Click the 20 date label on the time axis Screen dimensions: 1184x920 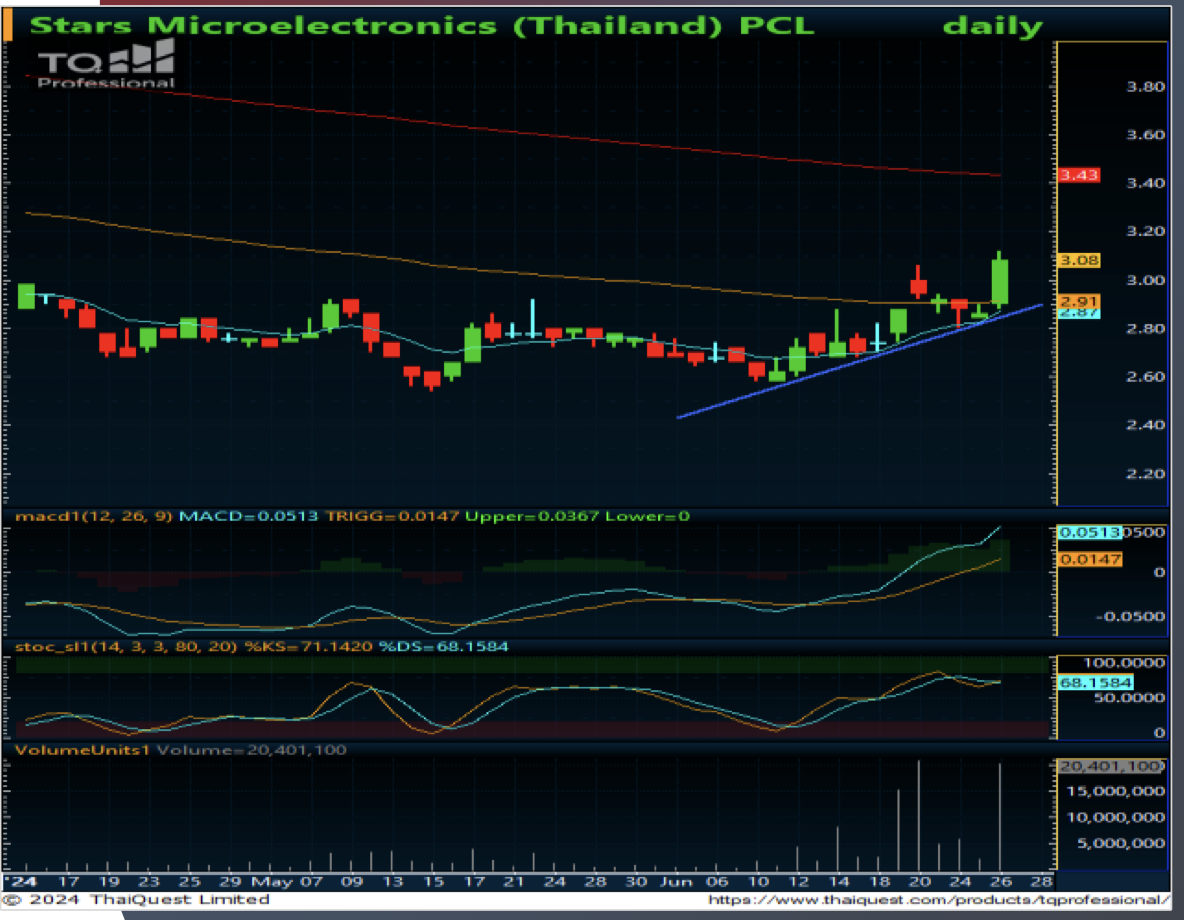tap(920, 881)
